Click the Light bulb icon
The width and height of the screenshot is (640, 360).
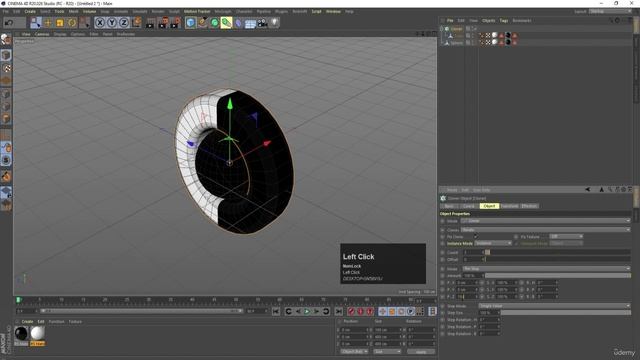click(274, 23)
